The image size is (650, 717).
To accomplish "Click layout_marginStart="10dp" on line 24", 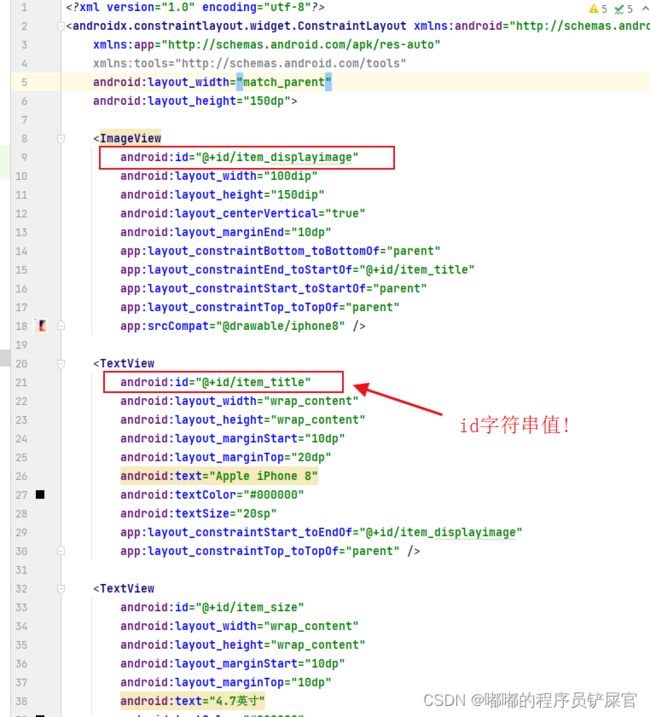I will (x=232, y=439).
